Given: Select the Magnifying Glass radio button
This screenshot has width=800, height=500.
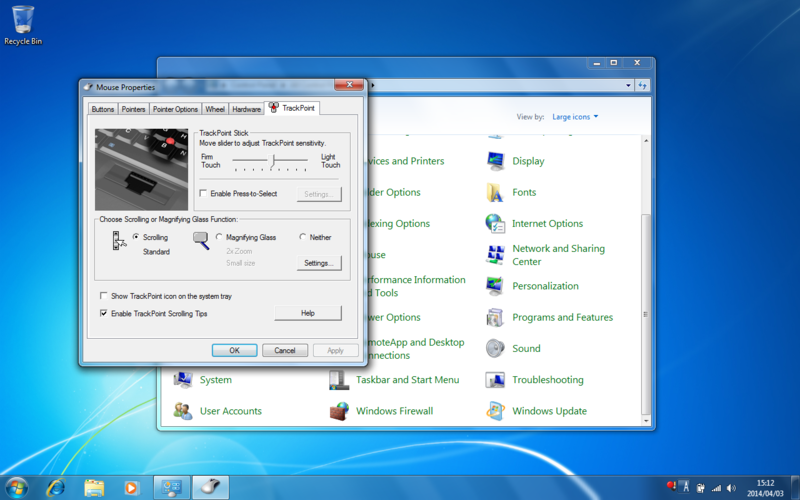Looking at the screenshot, I should coord(219,237).
